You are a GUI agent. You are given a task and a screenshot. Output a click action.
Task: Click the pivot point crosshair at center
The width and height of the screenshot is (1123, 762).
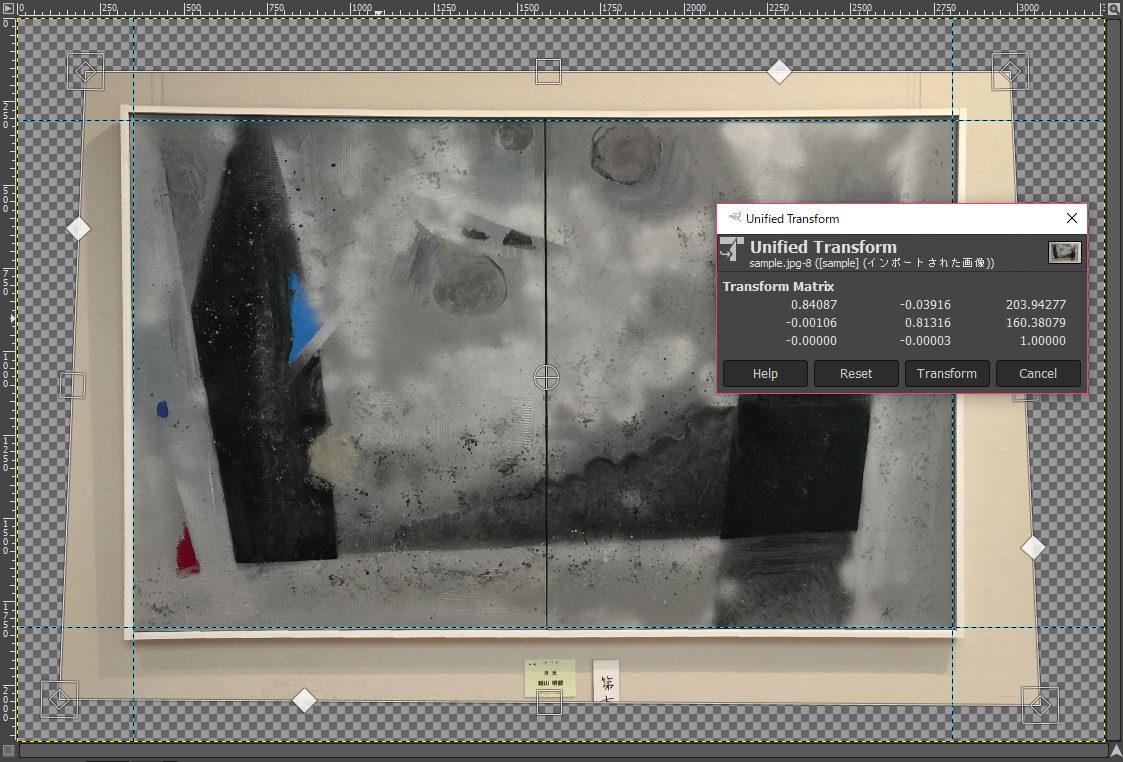coord(546,377)
